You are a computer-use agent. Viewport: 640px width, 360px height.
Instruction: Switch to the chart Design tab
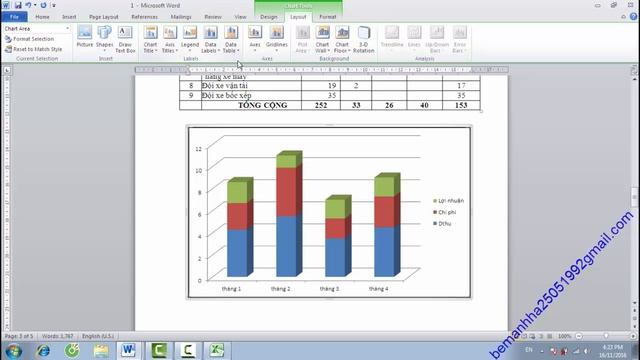click(x=269, y=17)
